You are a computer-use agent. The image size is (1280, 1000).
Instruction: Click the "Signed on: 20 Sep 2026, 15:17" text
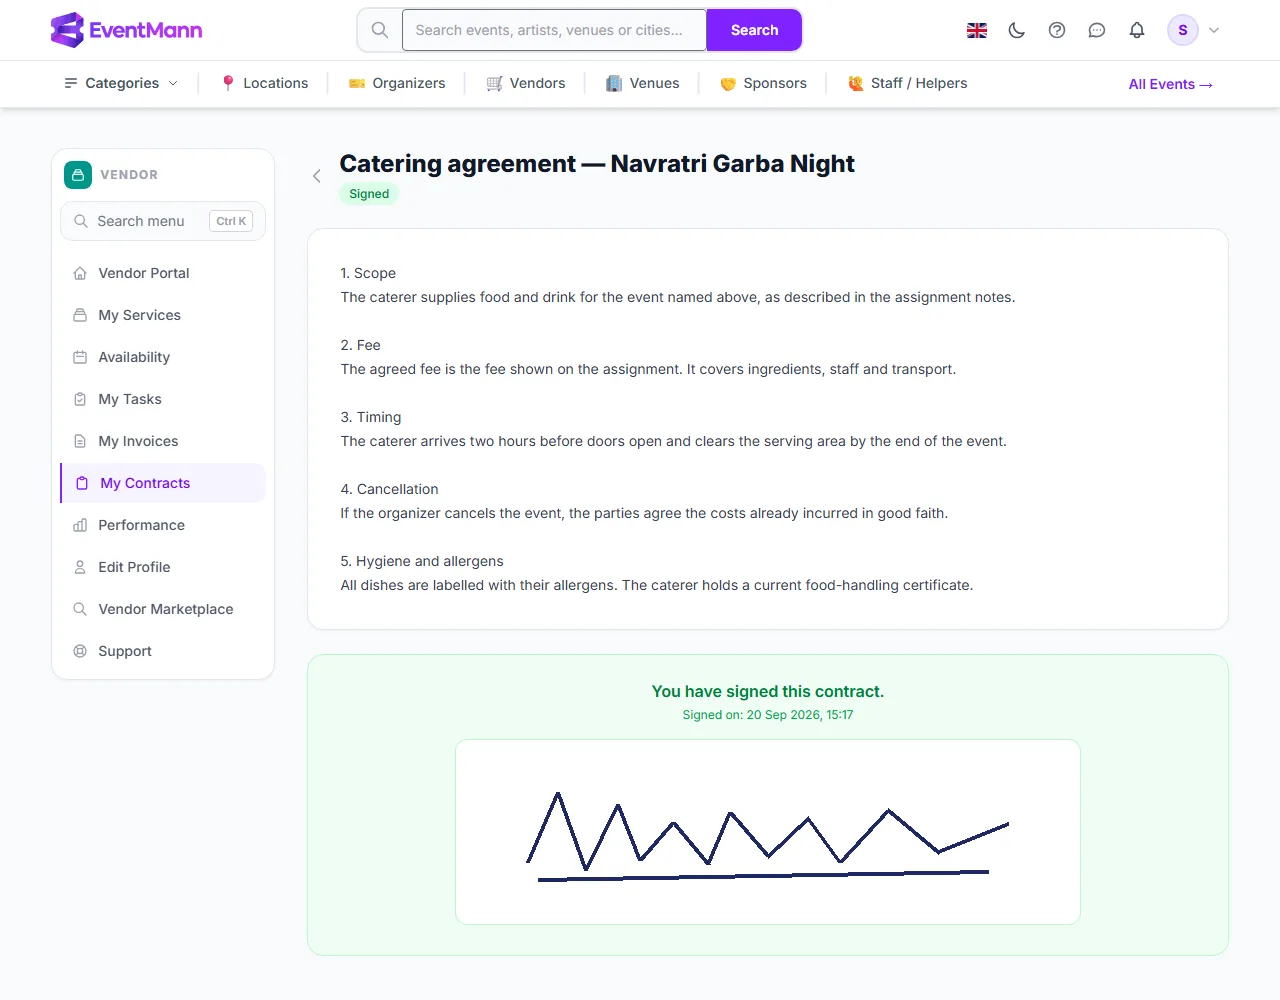pos(768,715)
